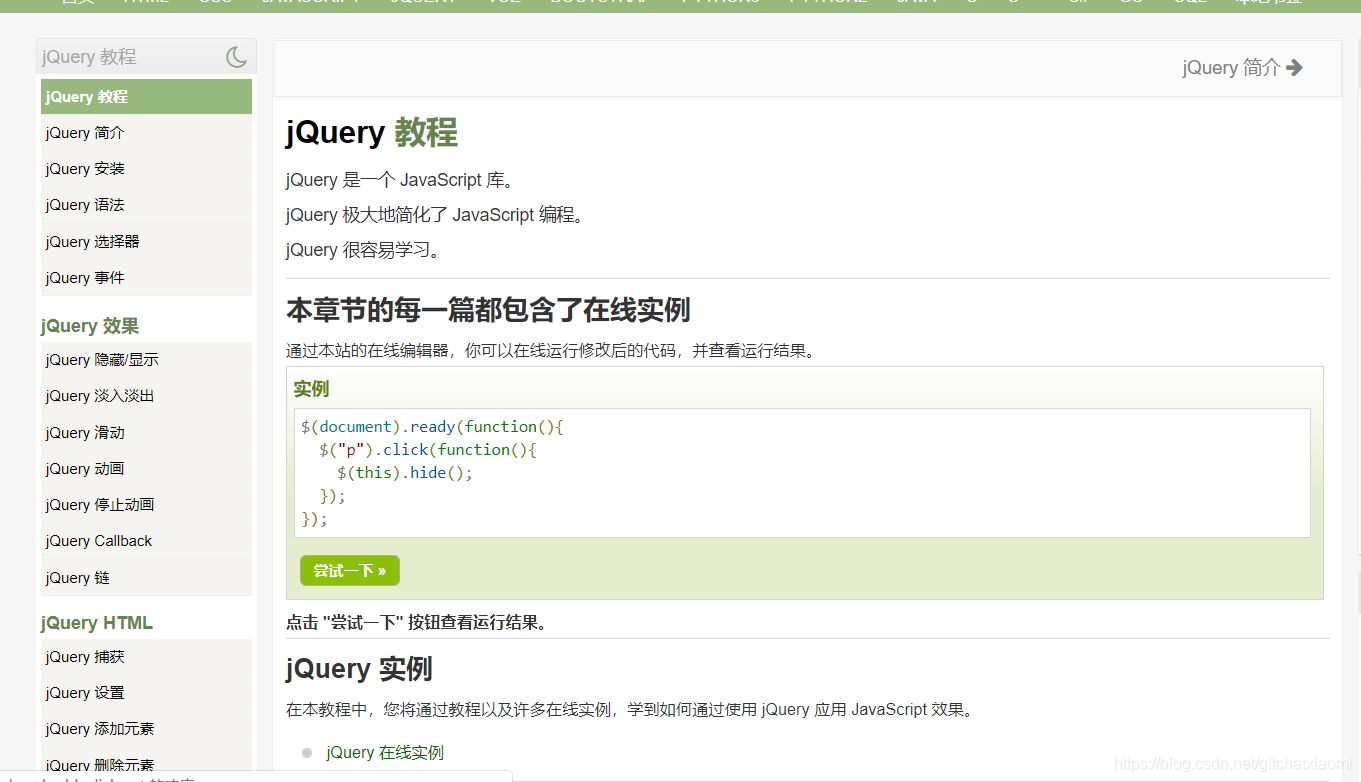Screen dimensions: 1361x782
Task: Open jQuery 滑动 in the sidebar
Action: point(146,433)
